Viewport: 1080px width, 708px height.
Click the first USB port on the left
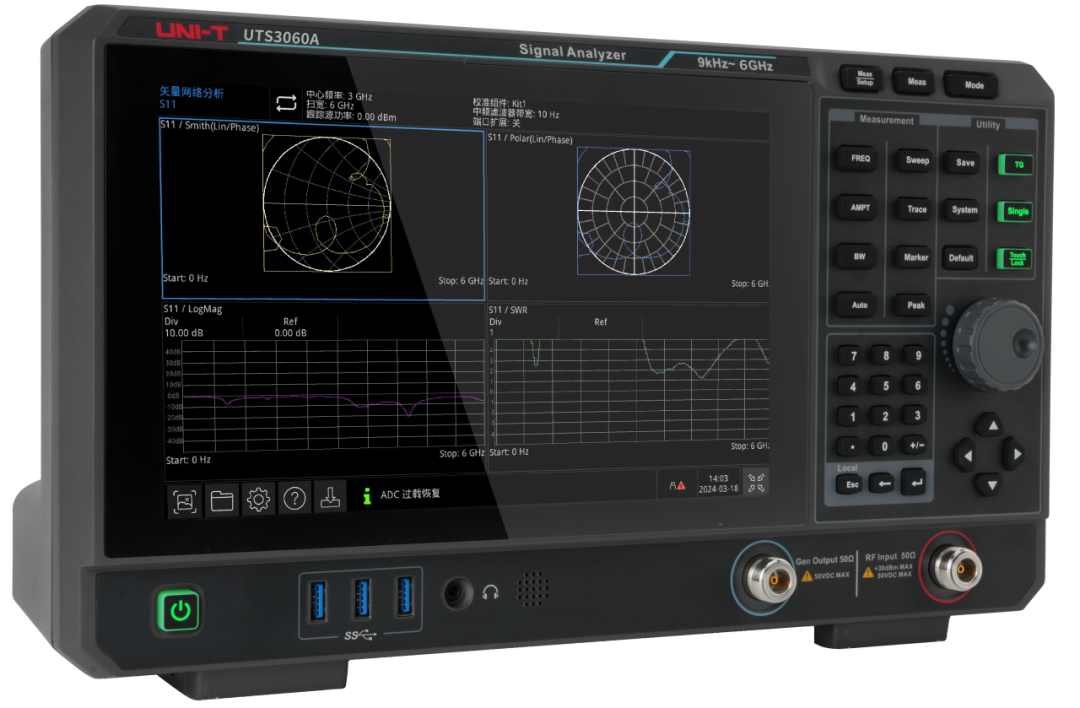(318, 601)
